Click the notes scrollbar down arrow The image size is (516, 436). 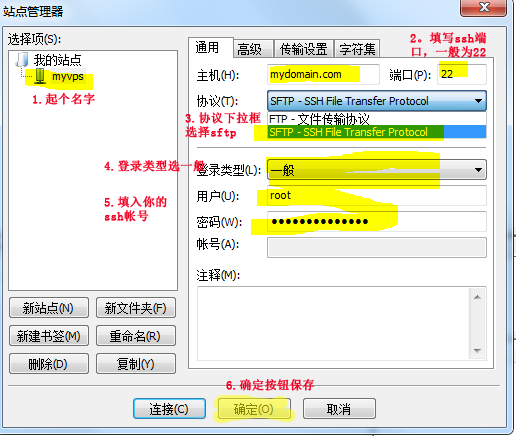(x=477, y=351)
